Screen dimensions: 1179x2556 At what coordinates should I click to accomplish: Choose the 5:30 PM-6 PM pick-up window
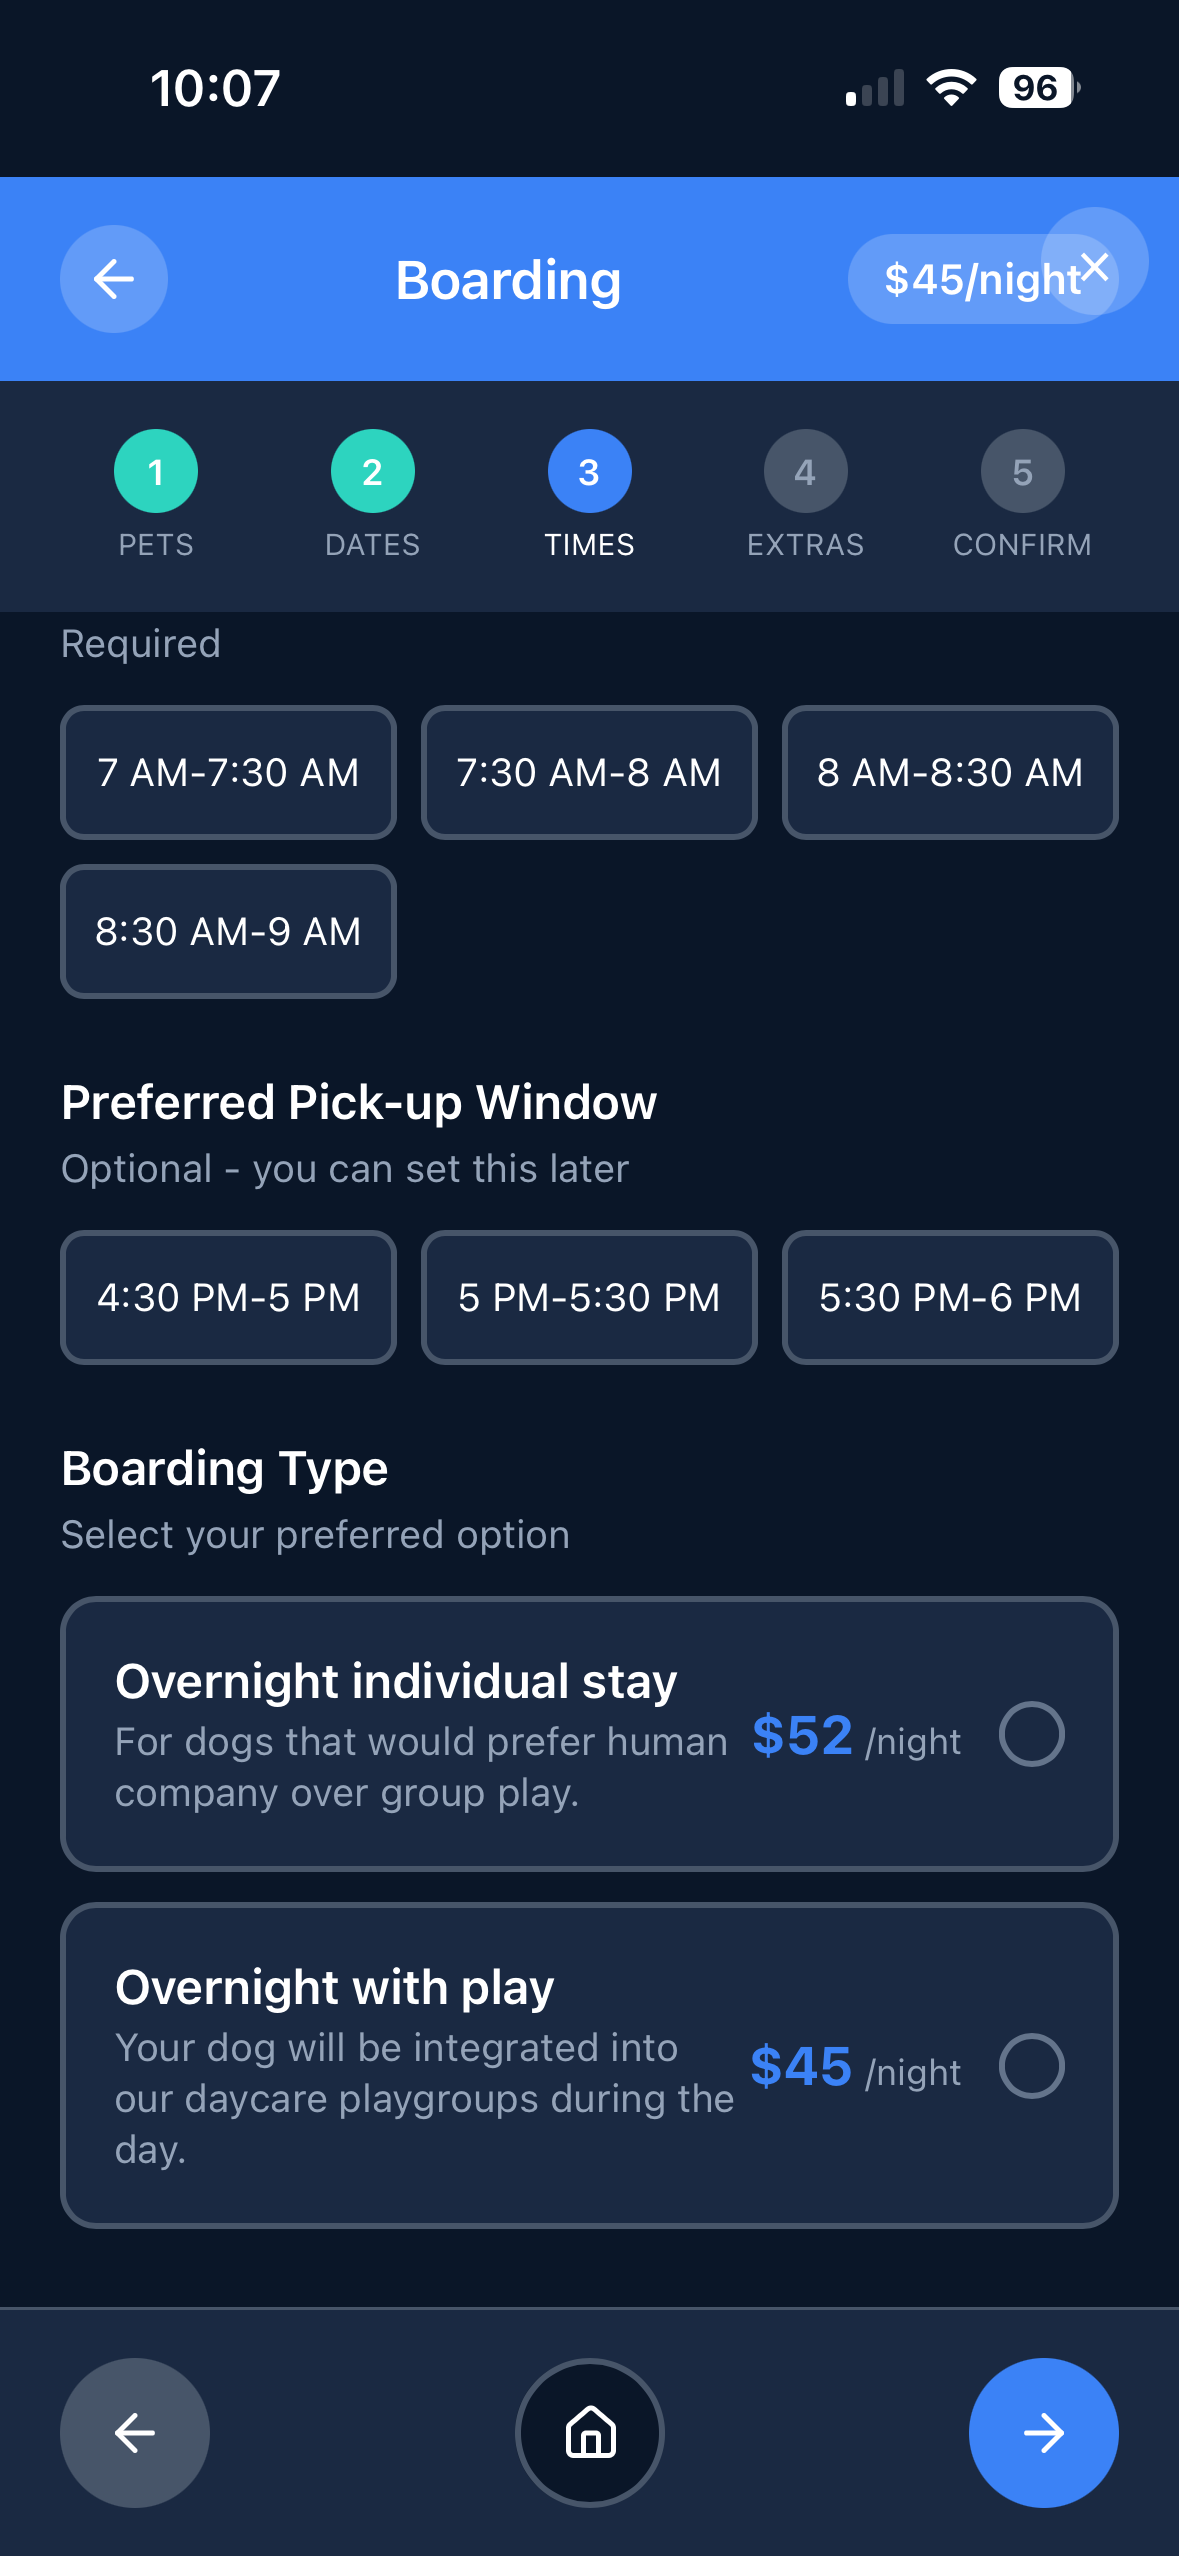coord(950,1297)
